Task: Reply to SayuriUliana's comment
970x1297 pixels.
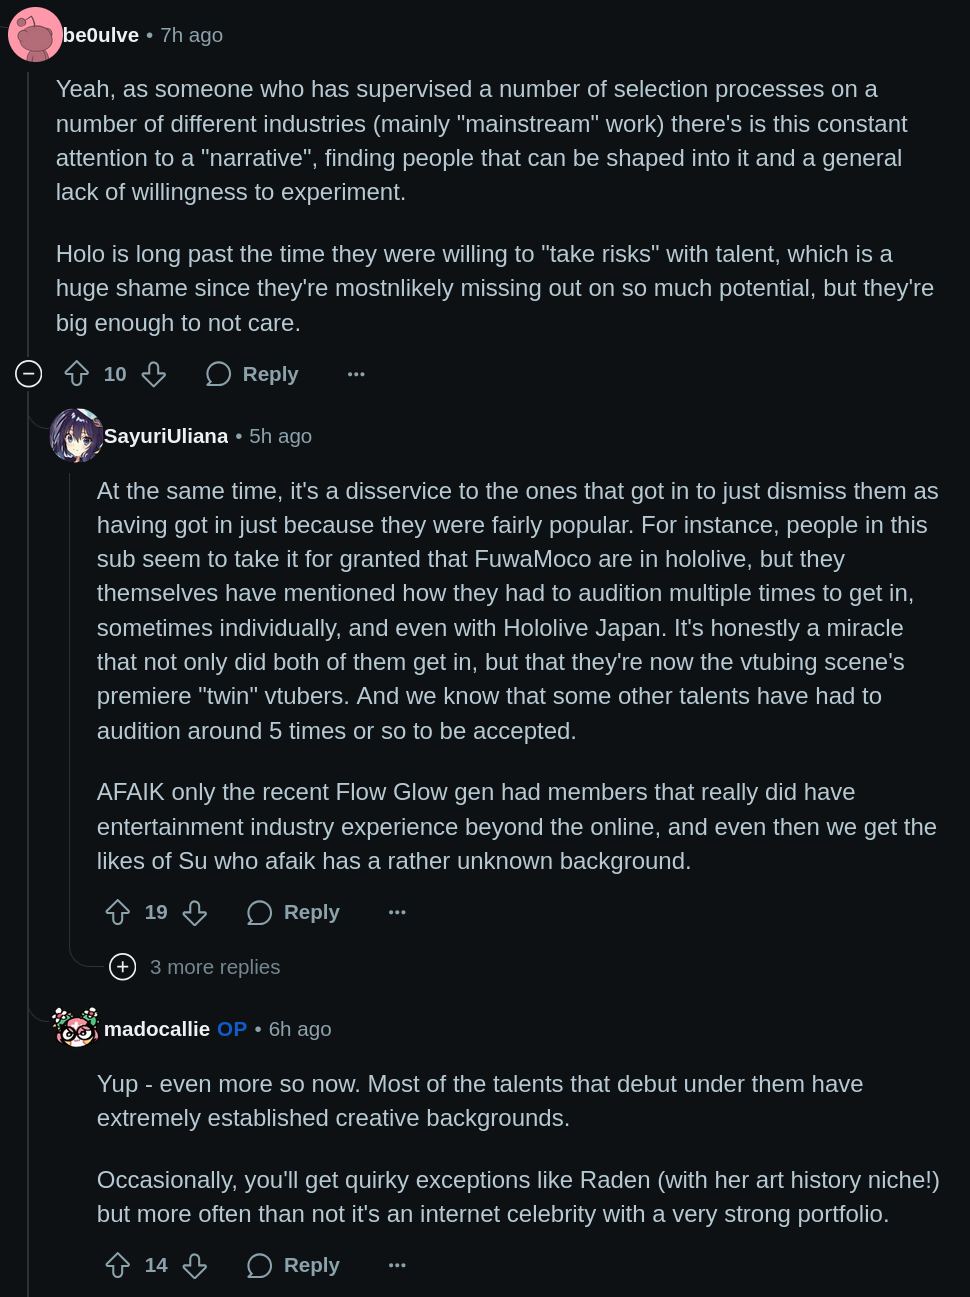Action: click(293, 912)
